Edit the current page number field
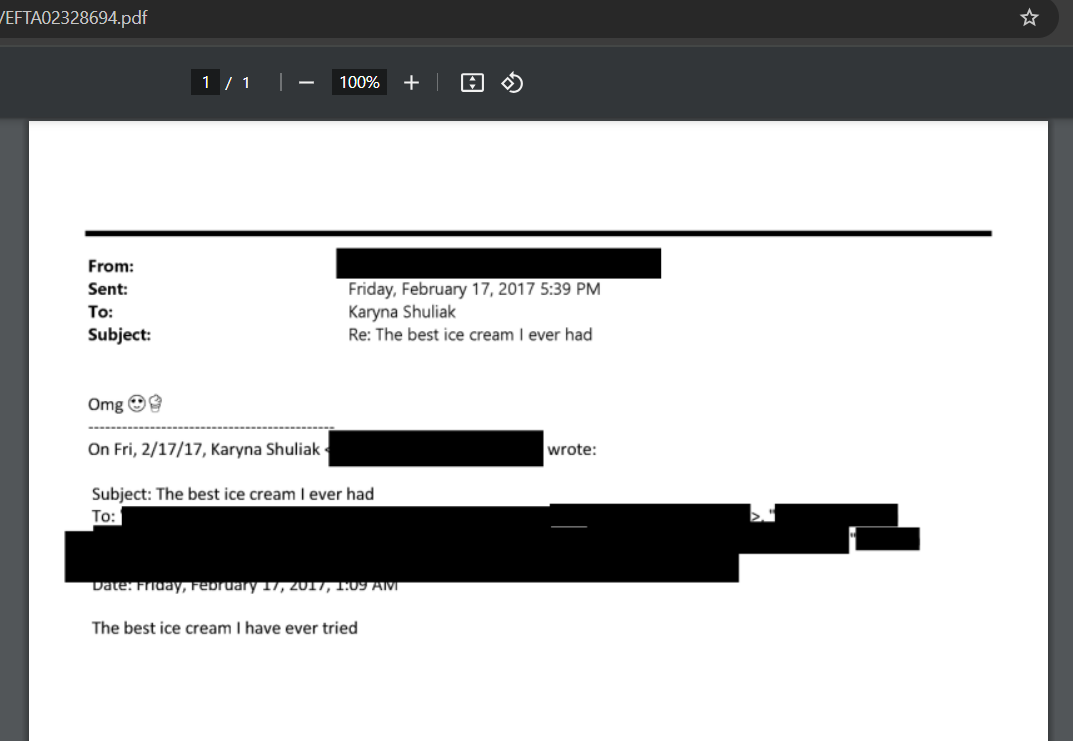 pos(205,83)
